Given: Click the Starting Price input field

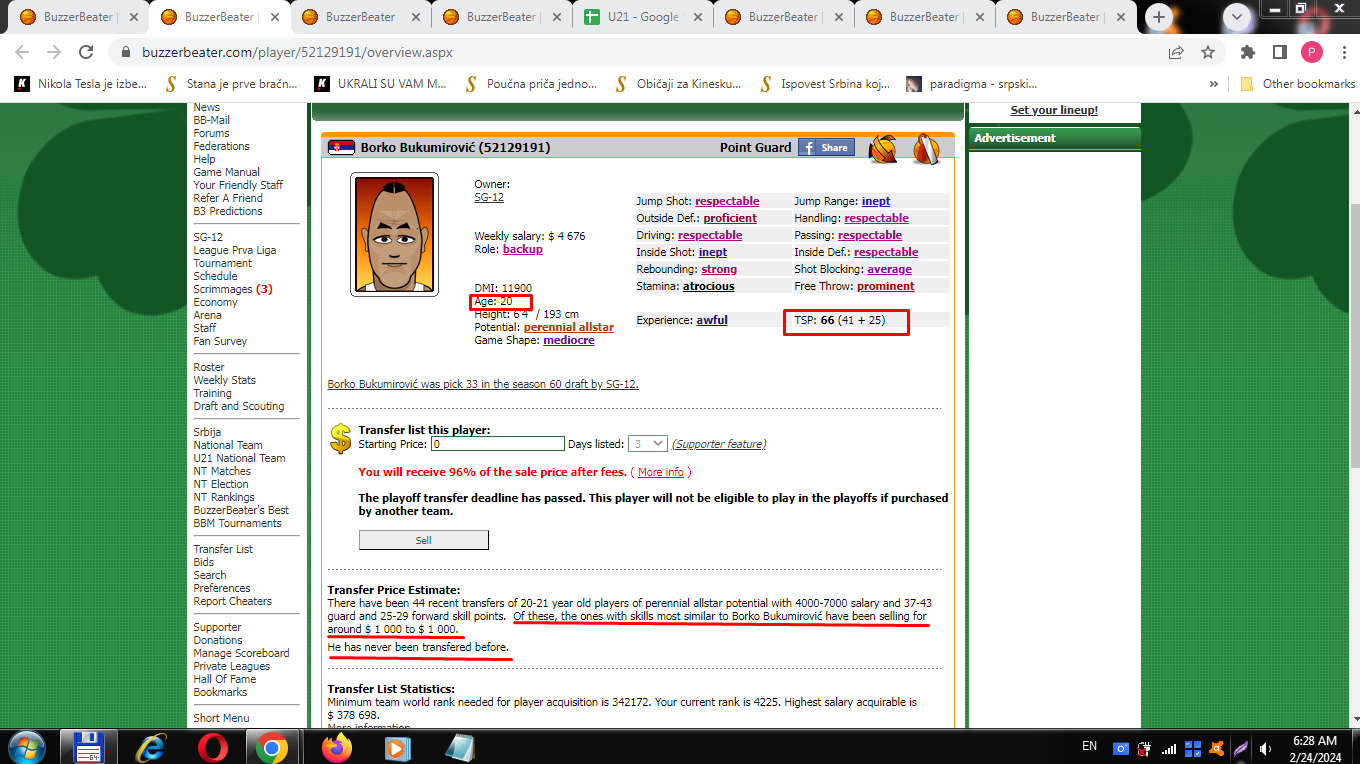Looking at the screenshot, I should tap(497, 444).
